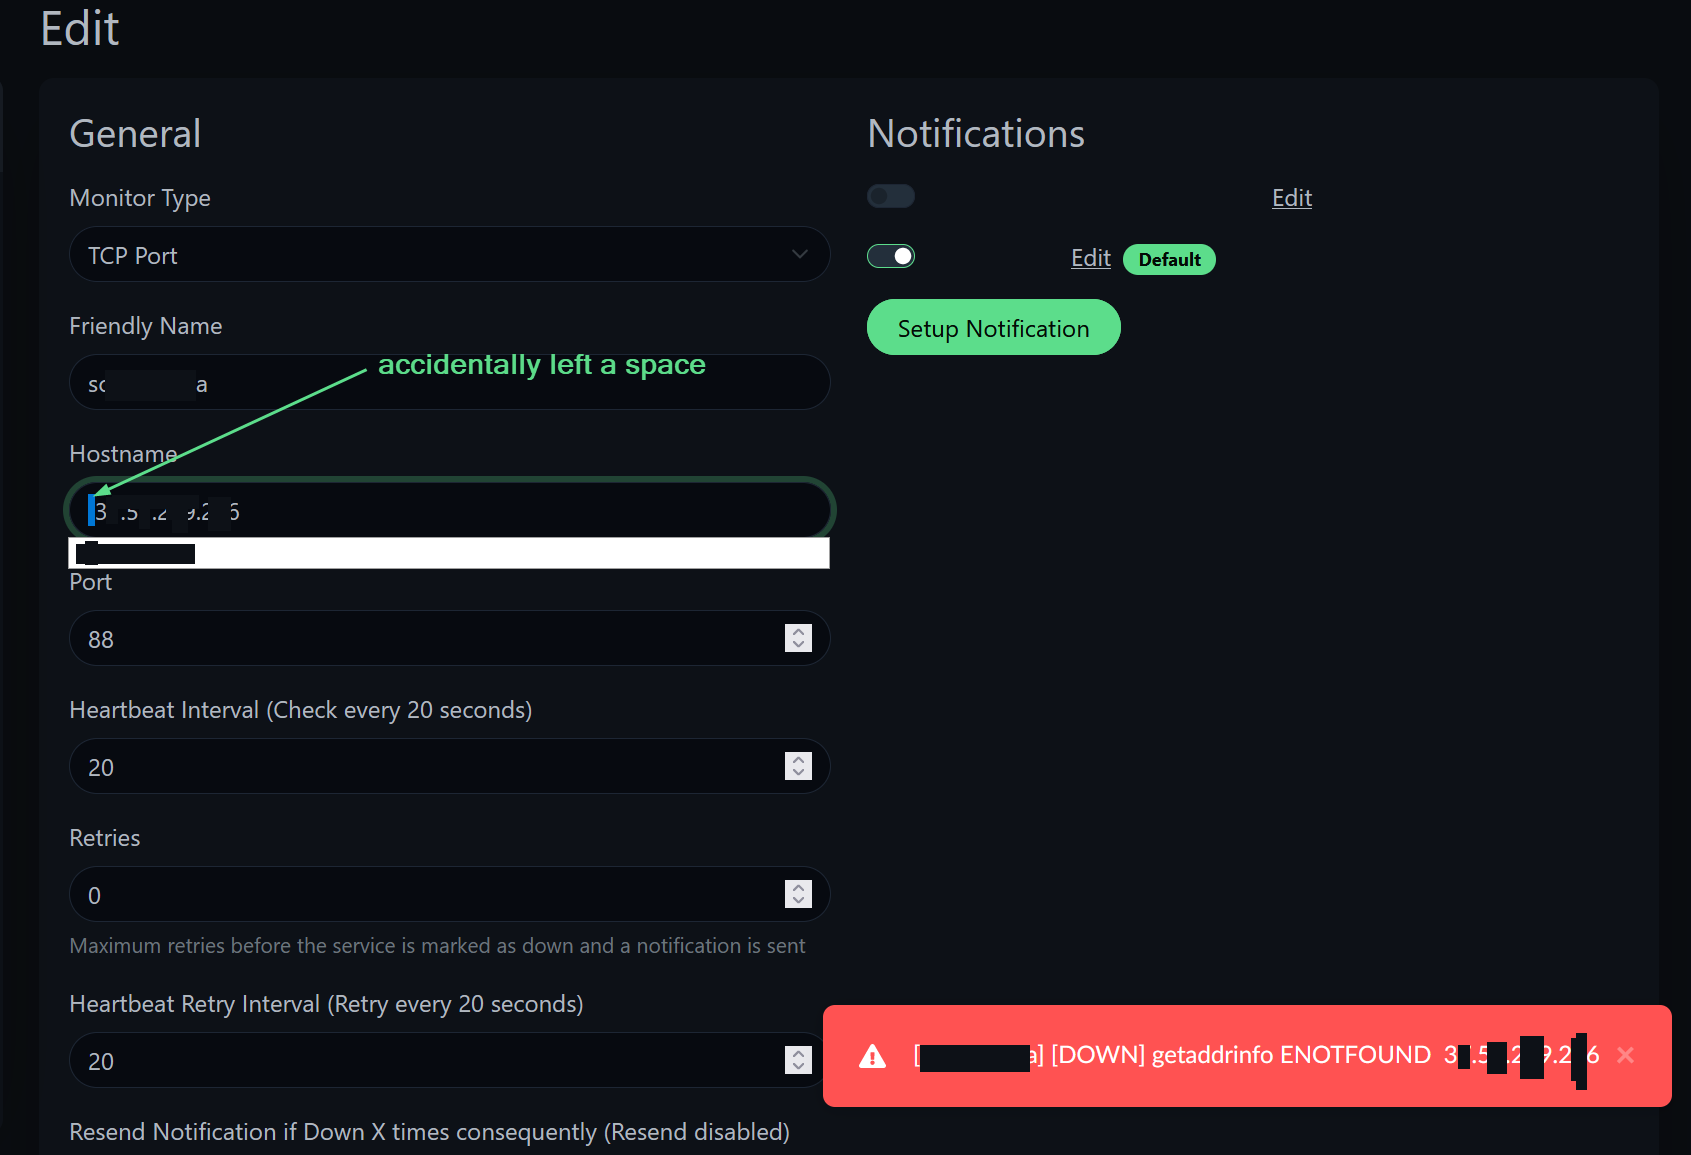Image resolution: width=1691 pixels, height=1155 pixels.
Task: Click the up arrow to increment Port
Action: (x=798, y=631)
